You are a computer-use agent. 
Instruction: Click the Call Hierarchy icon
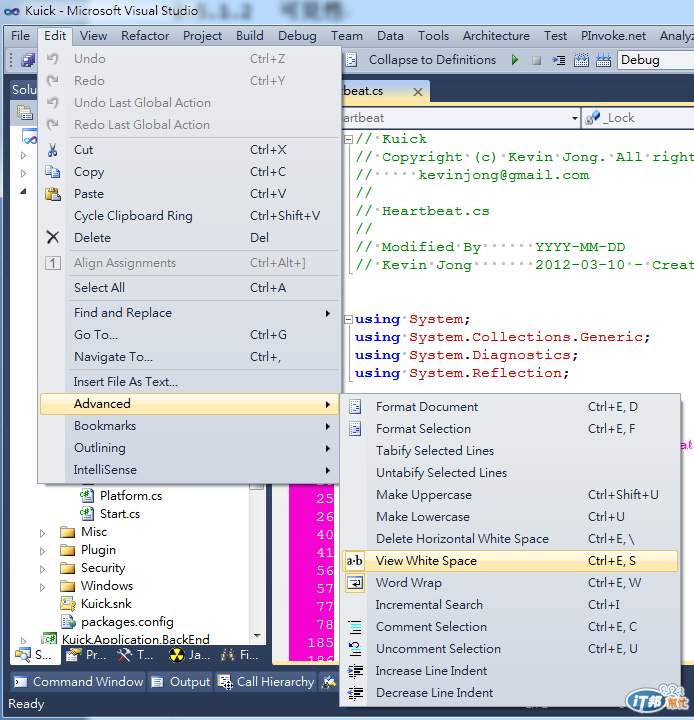225,682
